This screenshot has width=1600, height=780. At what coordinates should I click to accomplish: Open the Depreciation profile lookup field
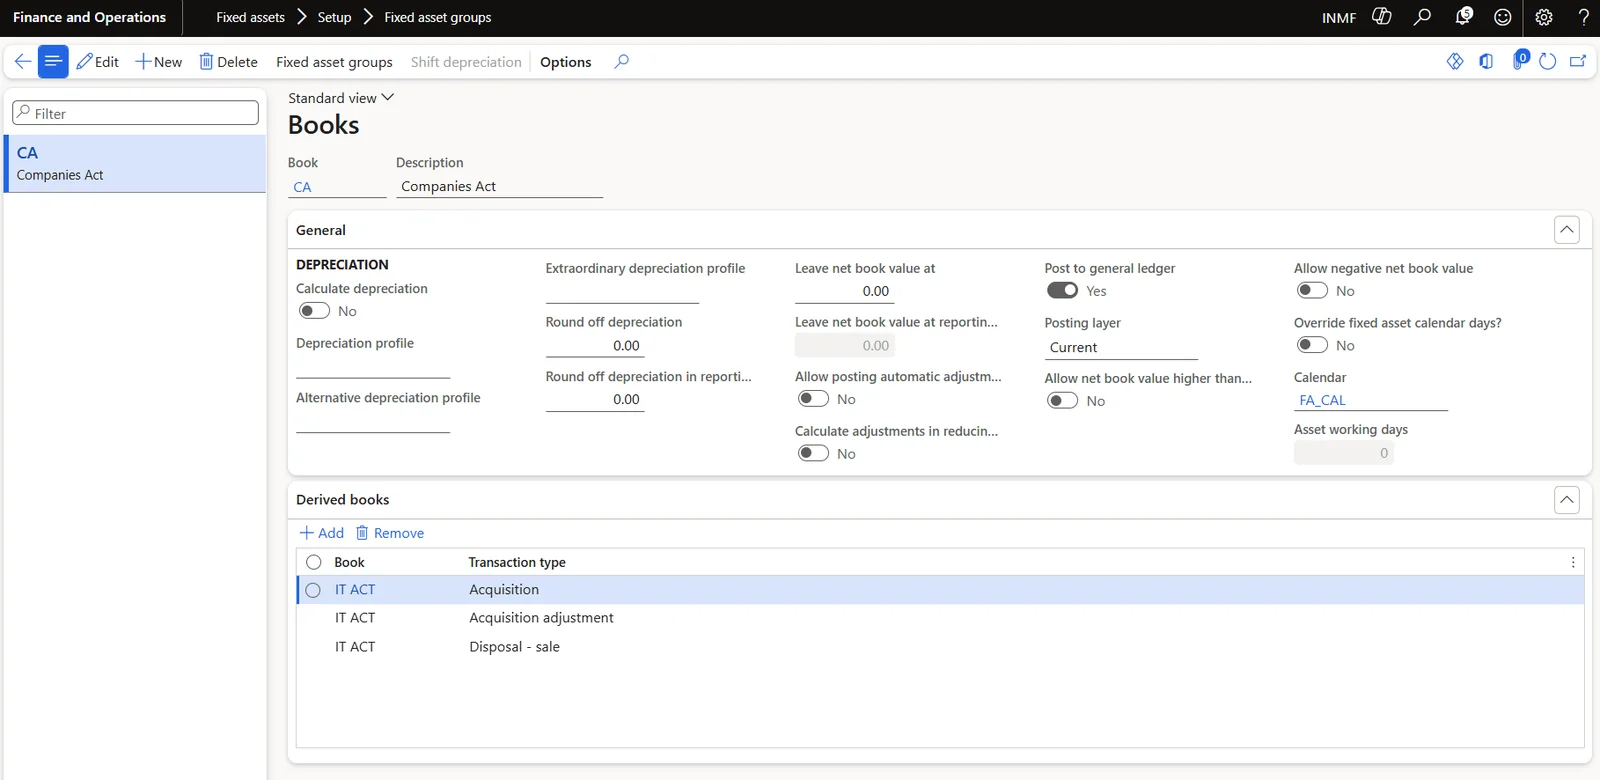(373, 367)
